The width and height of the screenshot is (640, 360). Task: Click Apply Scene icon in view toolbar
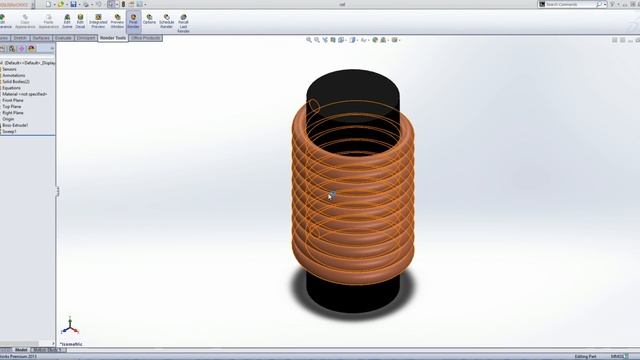(x=383, y=40)
